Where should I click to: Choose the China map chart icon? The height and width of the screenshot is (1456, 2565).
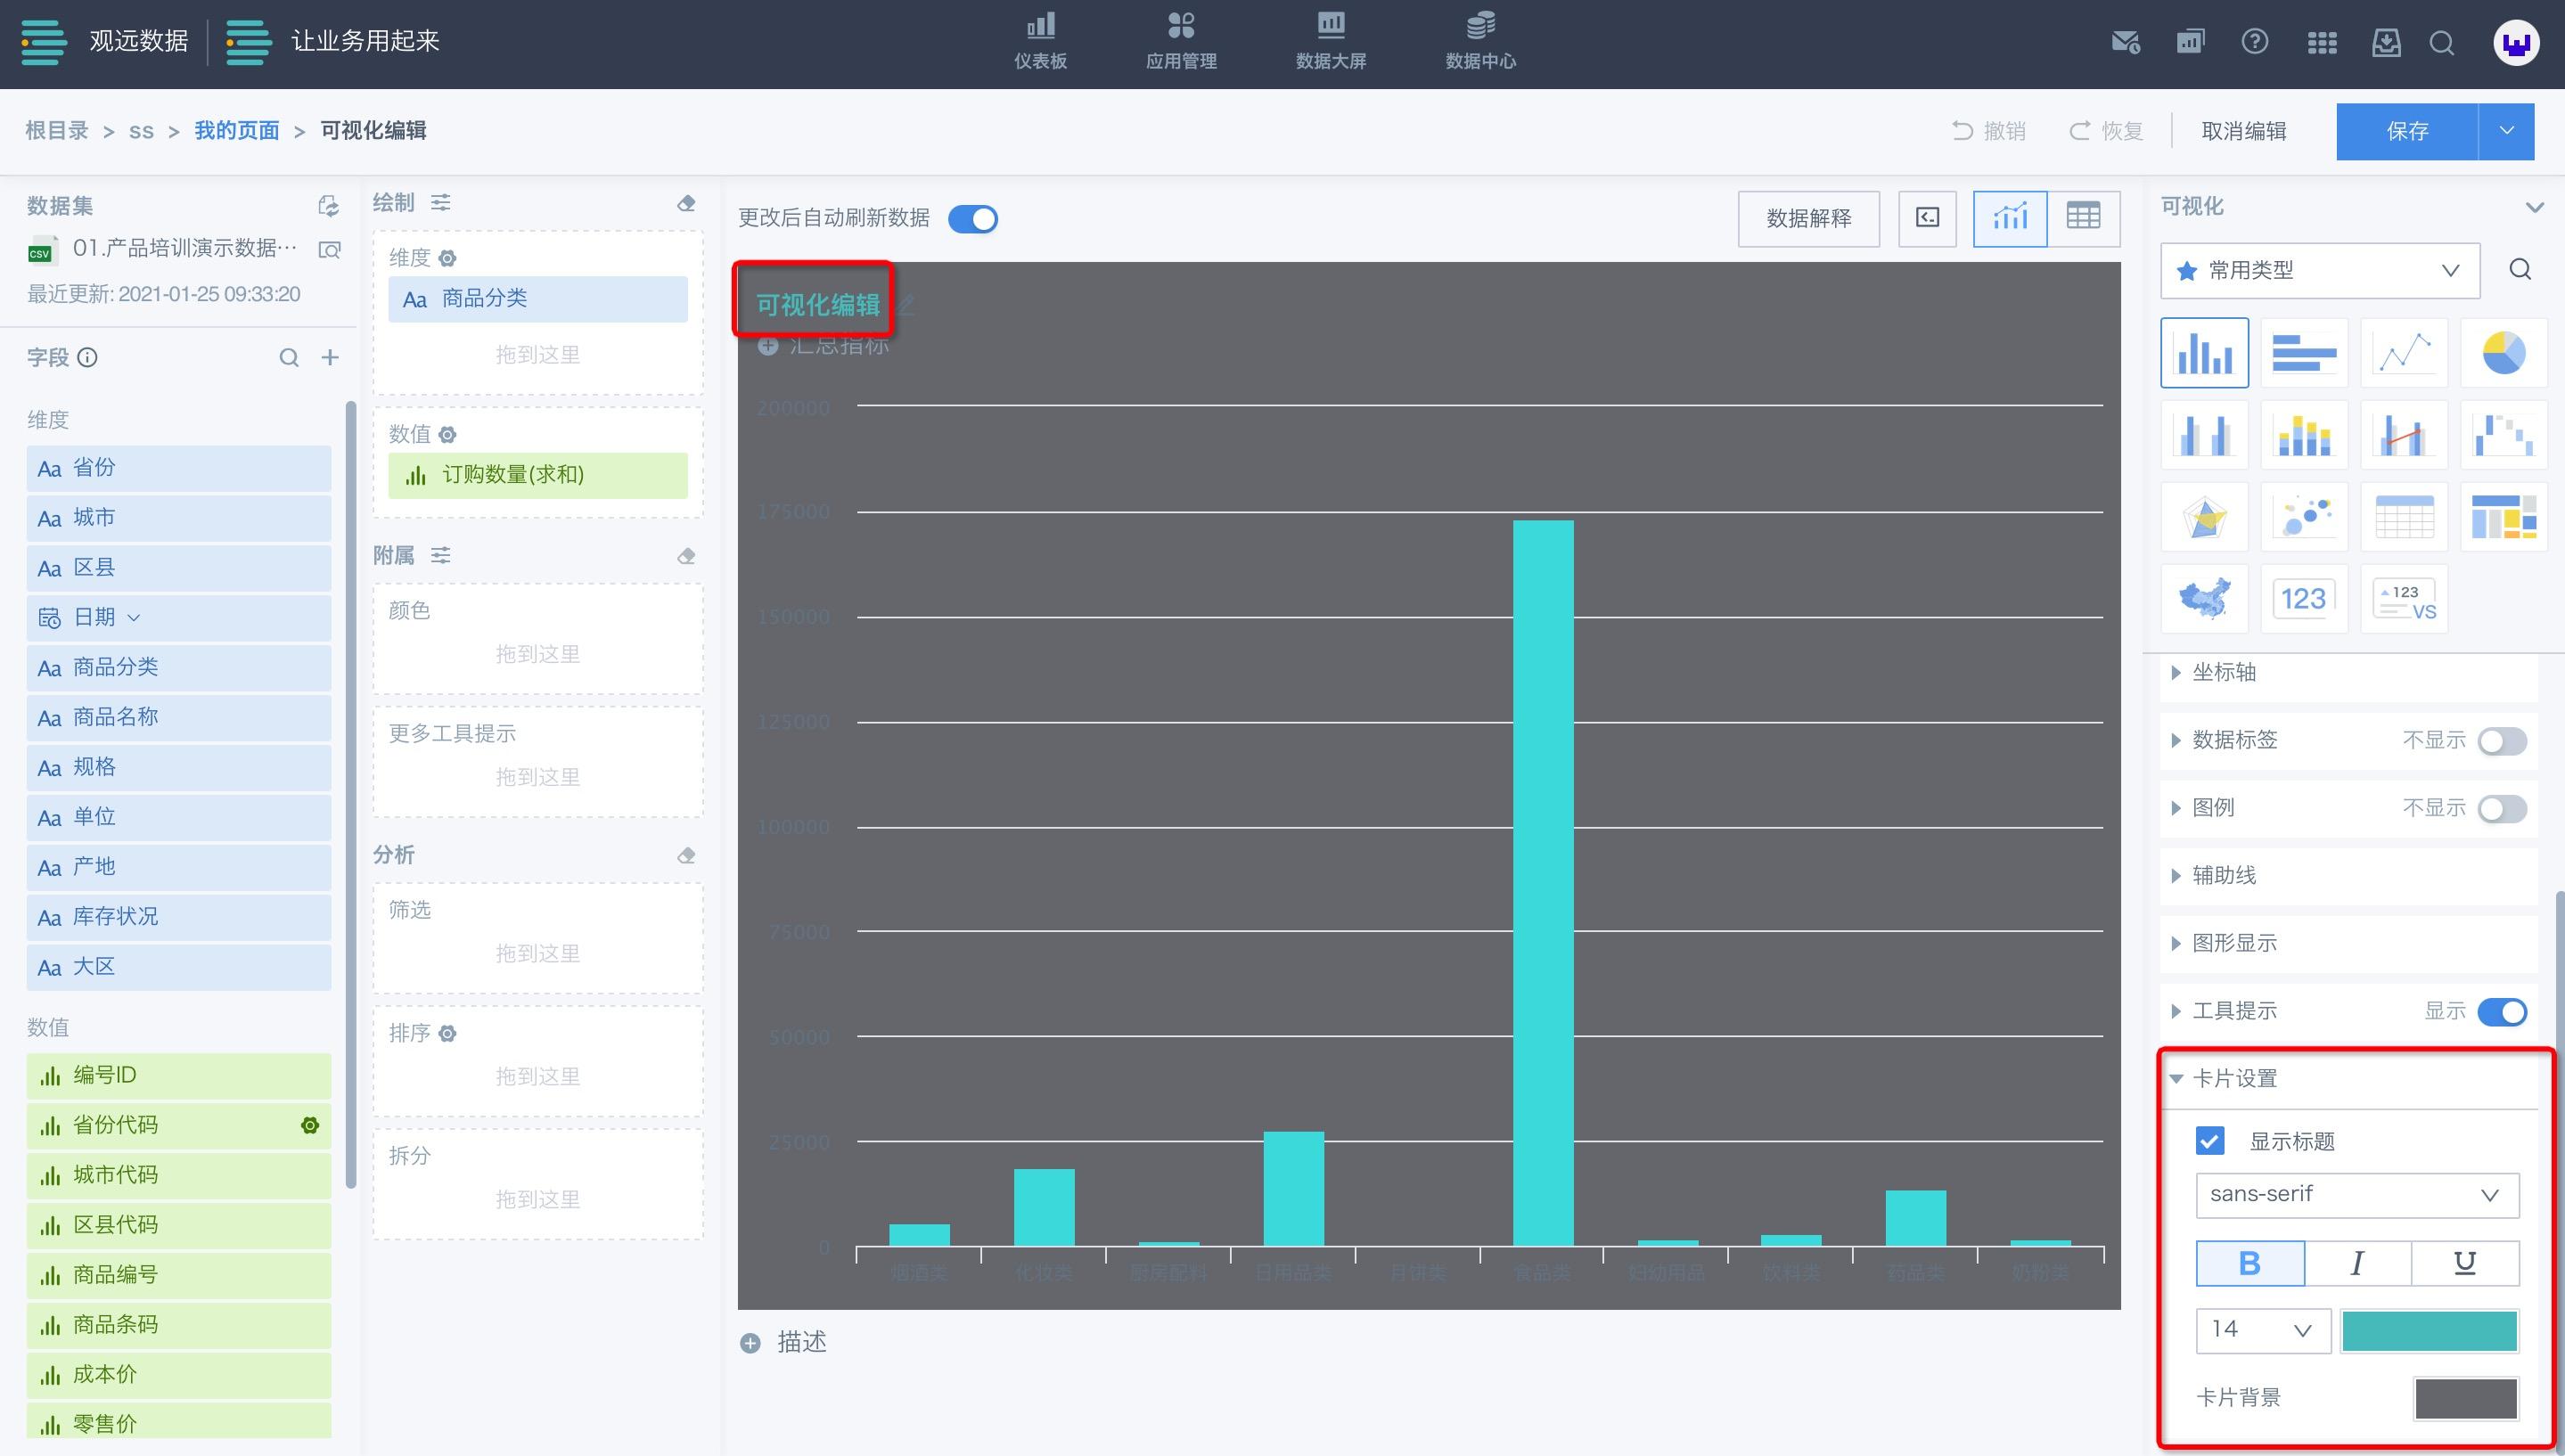tap(2204, 599)
